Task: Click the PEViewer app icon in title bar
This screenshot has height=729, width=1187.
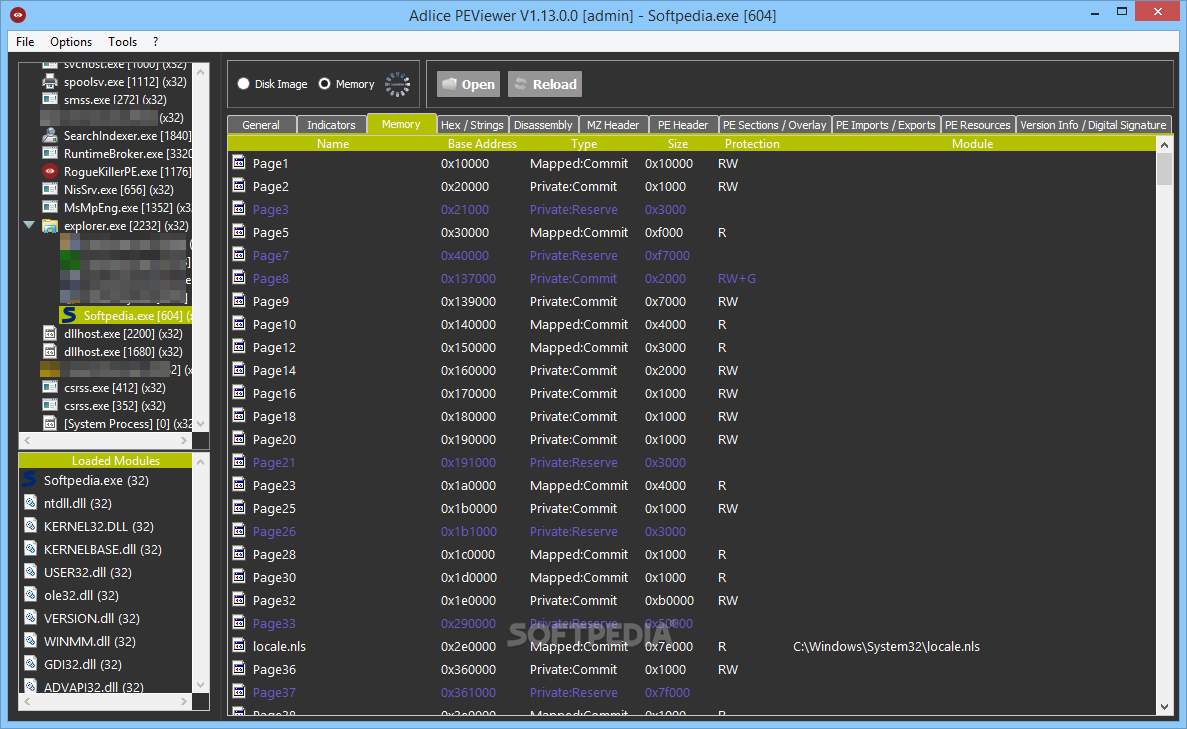Action: click(x=17, y=14)
